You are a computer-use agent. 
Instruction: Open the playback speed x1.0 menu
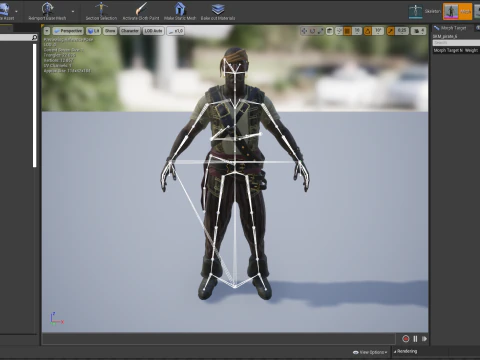point(176,31)
